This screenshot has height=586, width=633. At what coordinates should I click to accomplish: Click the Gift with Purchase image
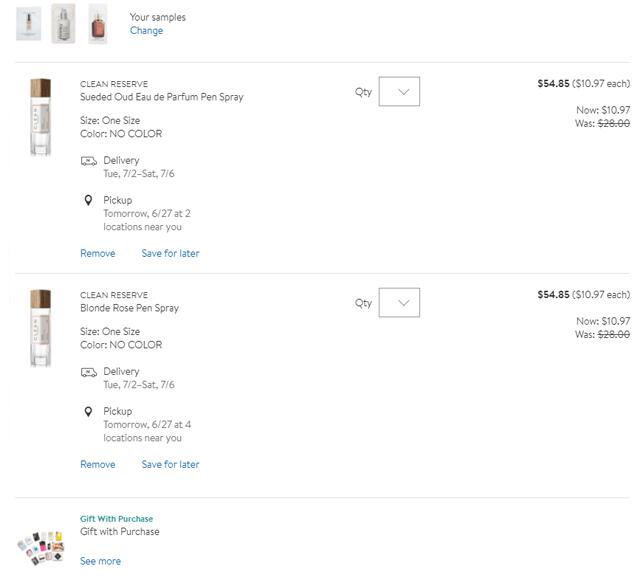click(41, 544)
